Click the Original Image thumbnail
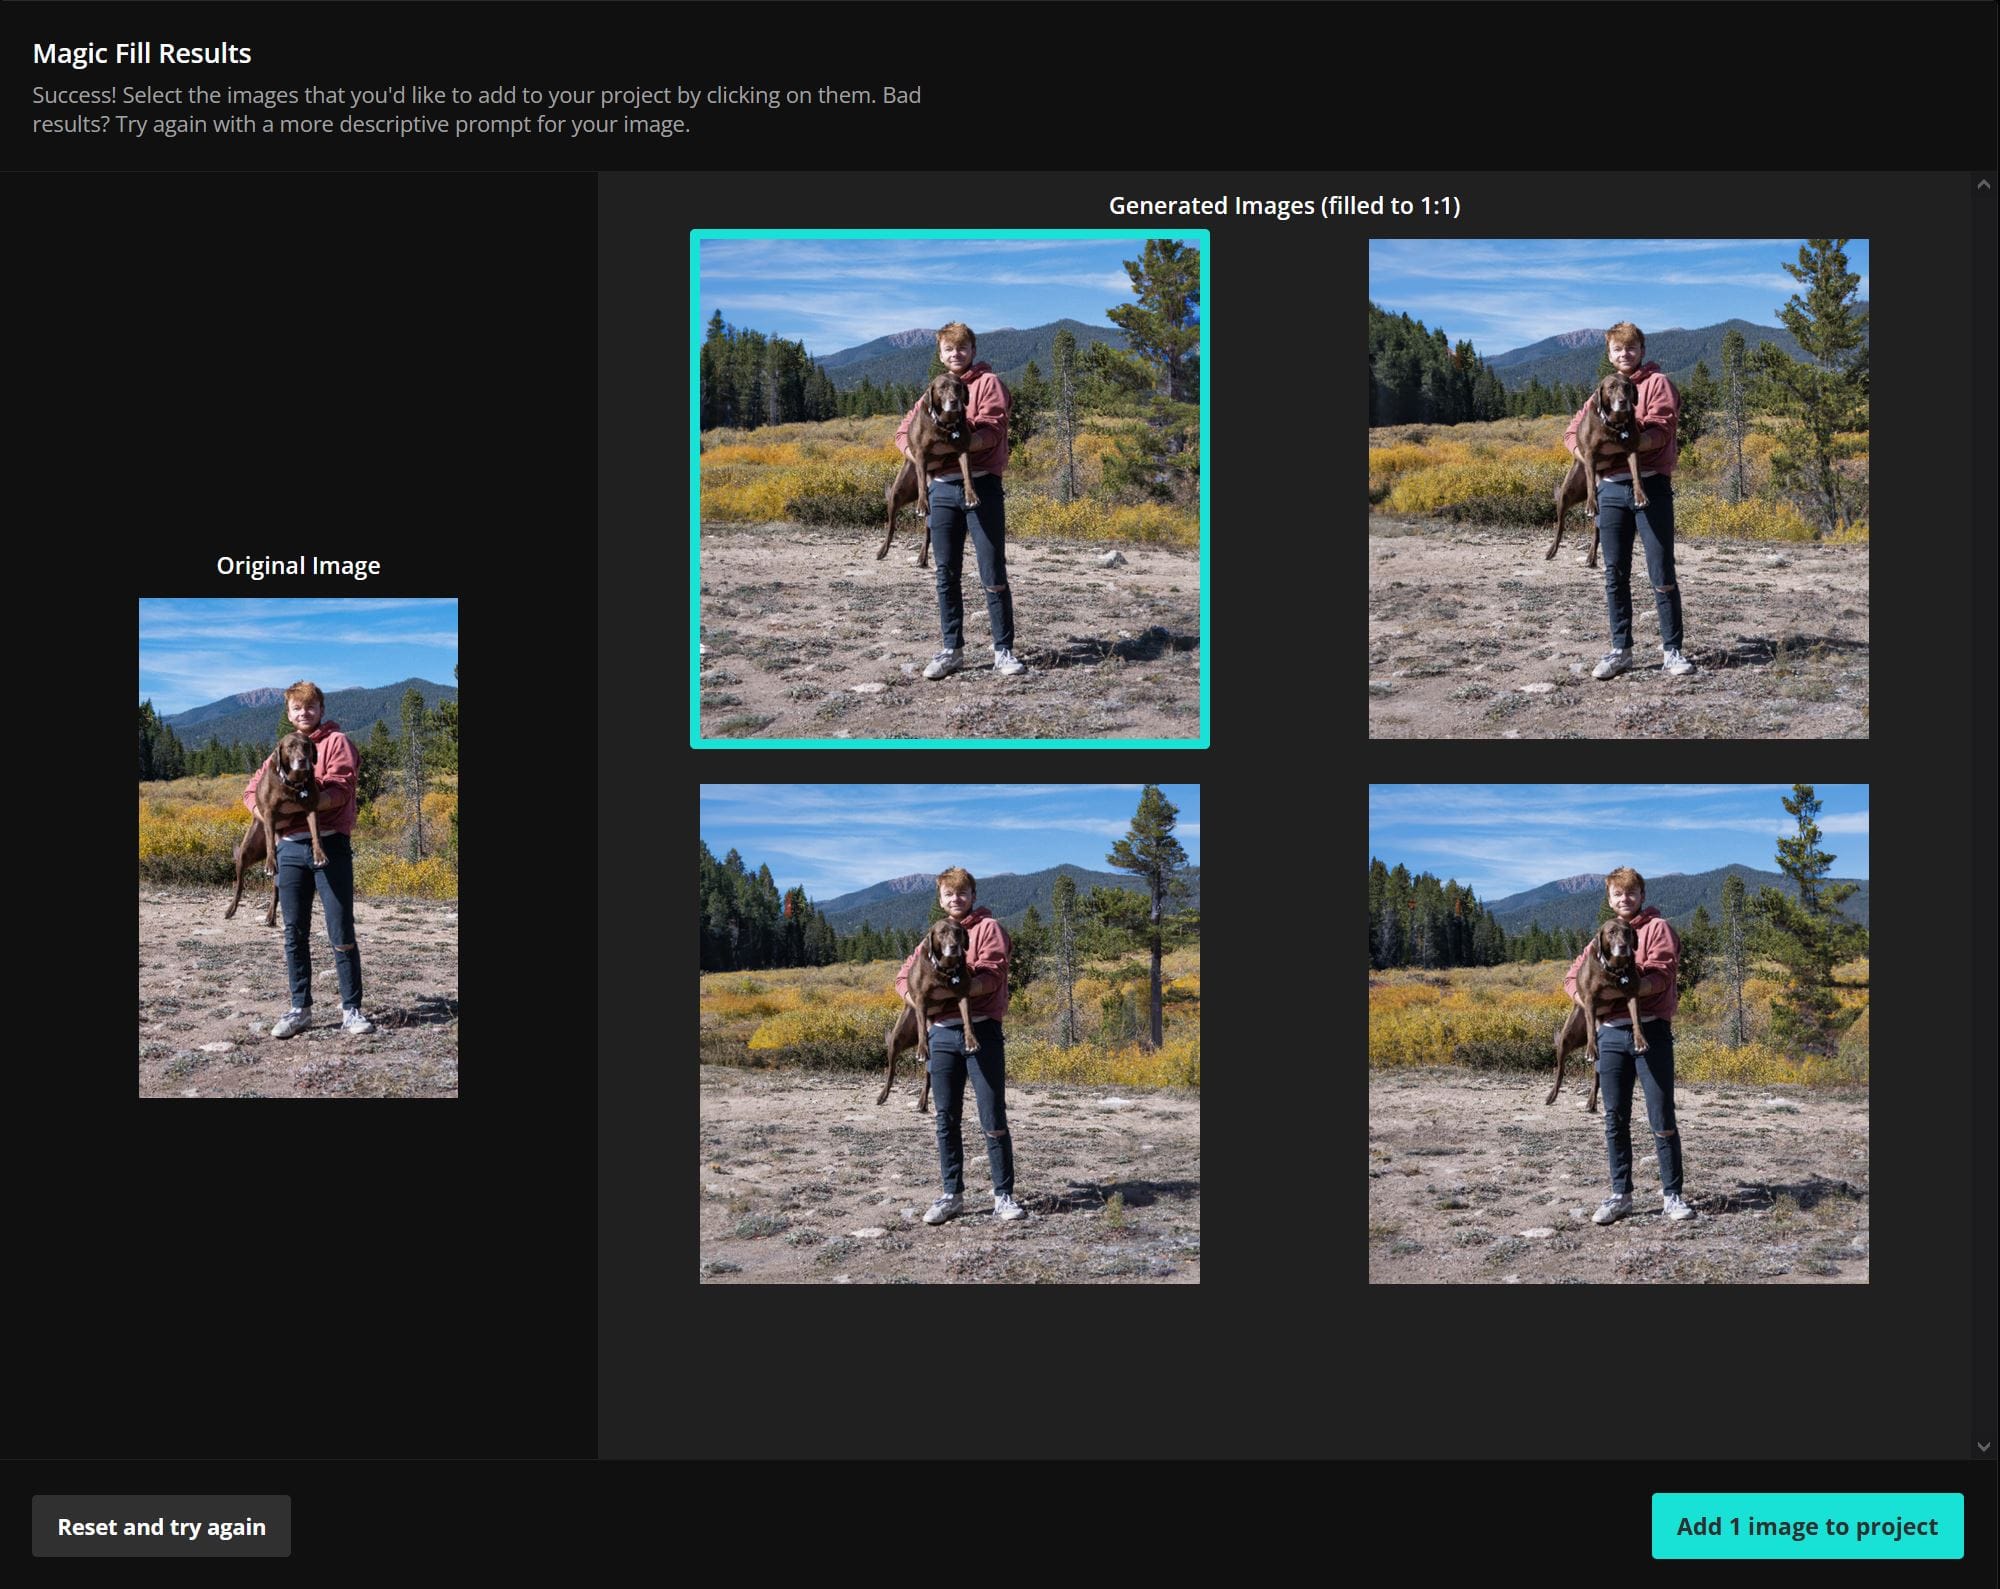The height and width of the screenshot is (1589, 2000). pyautogui.click(x=298, y=847)
